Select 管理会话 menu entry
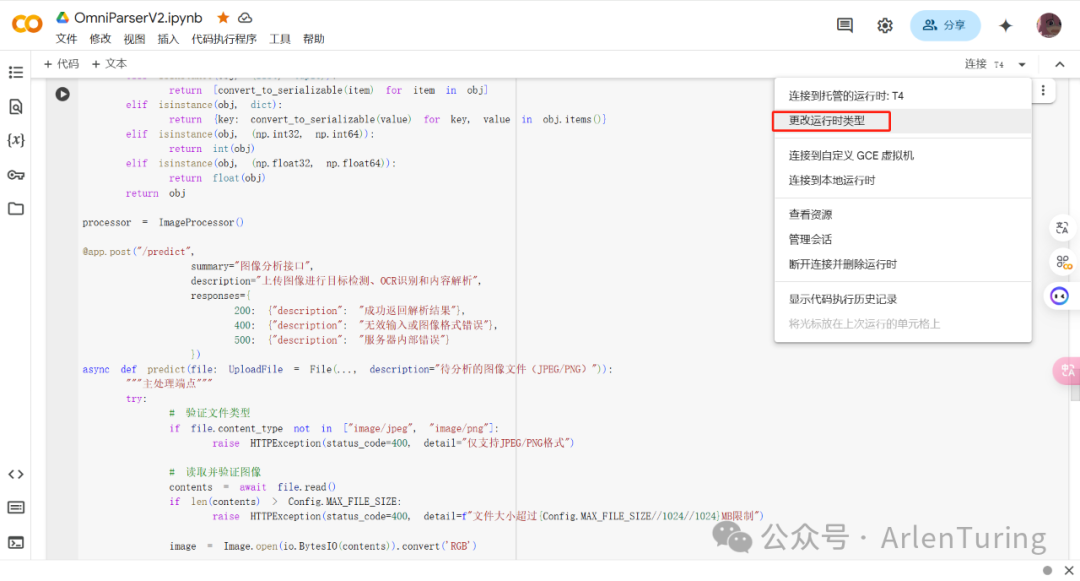The width and height of the screenshot is (1080, 581). [902, 240]
